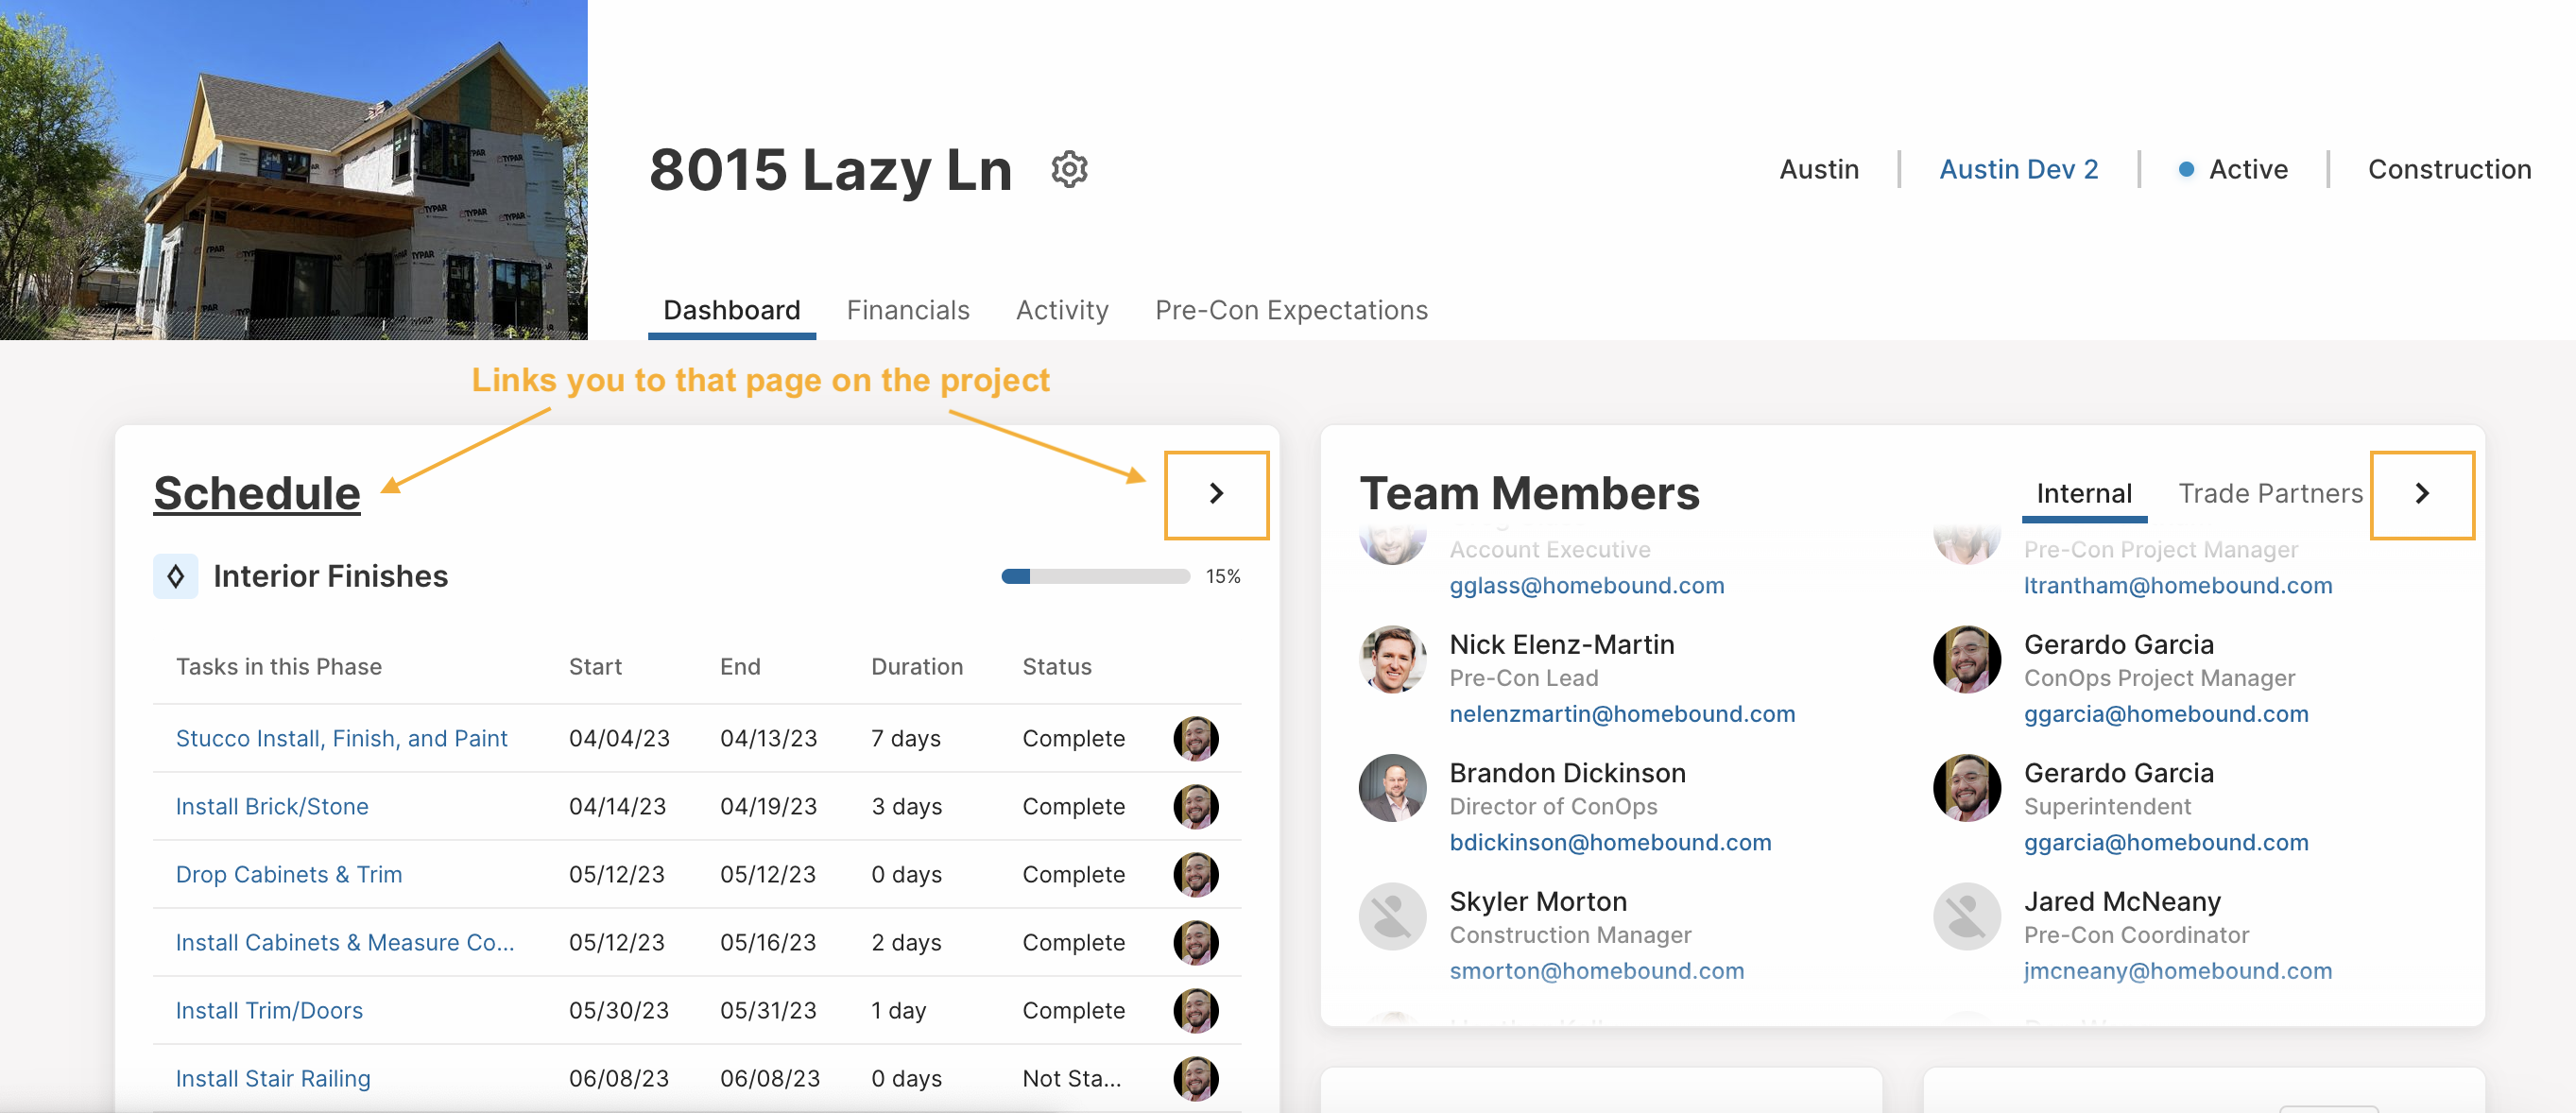The width and height of the screenshot is (2576, 1113).
Task: Open the Financials tab
Action: coord(907,311)
